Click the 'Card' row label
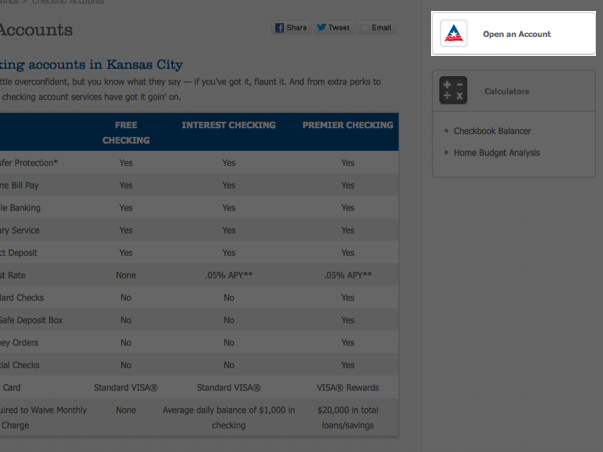The width and height of the screenshot is (603, 452). 10,387
